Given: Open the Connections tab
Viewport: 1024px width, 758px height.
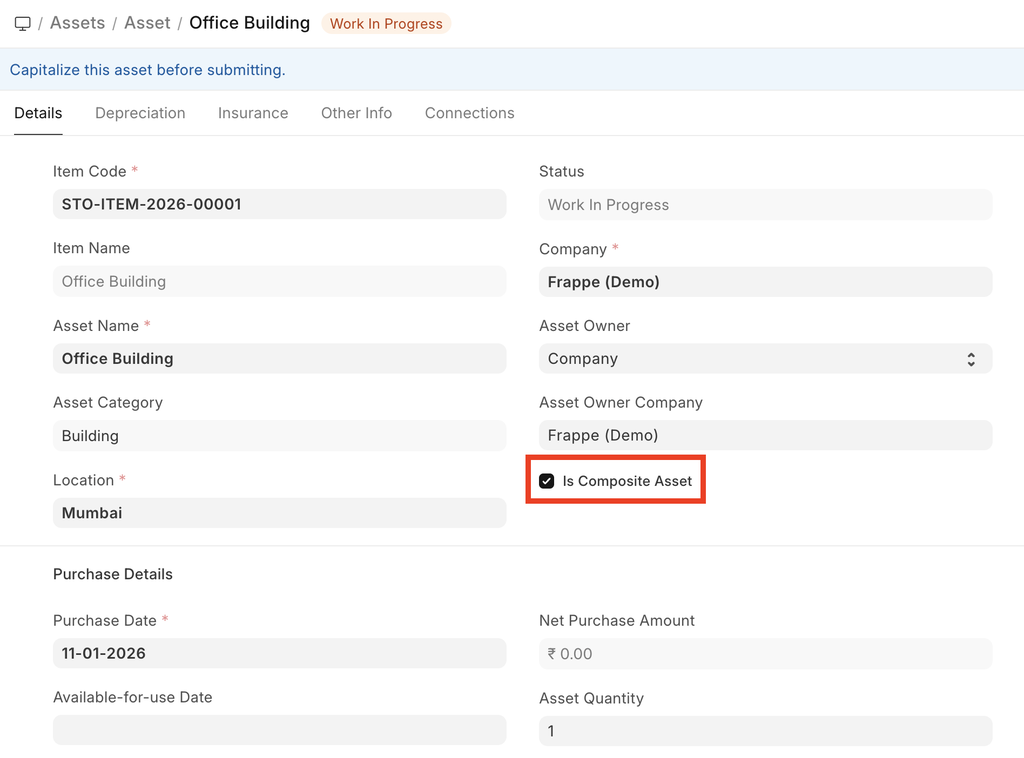Looking at the screenshot, I should click(469, 113).
